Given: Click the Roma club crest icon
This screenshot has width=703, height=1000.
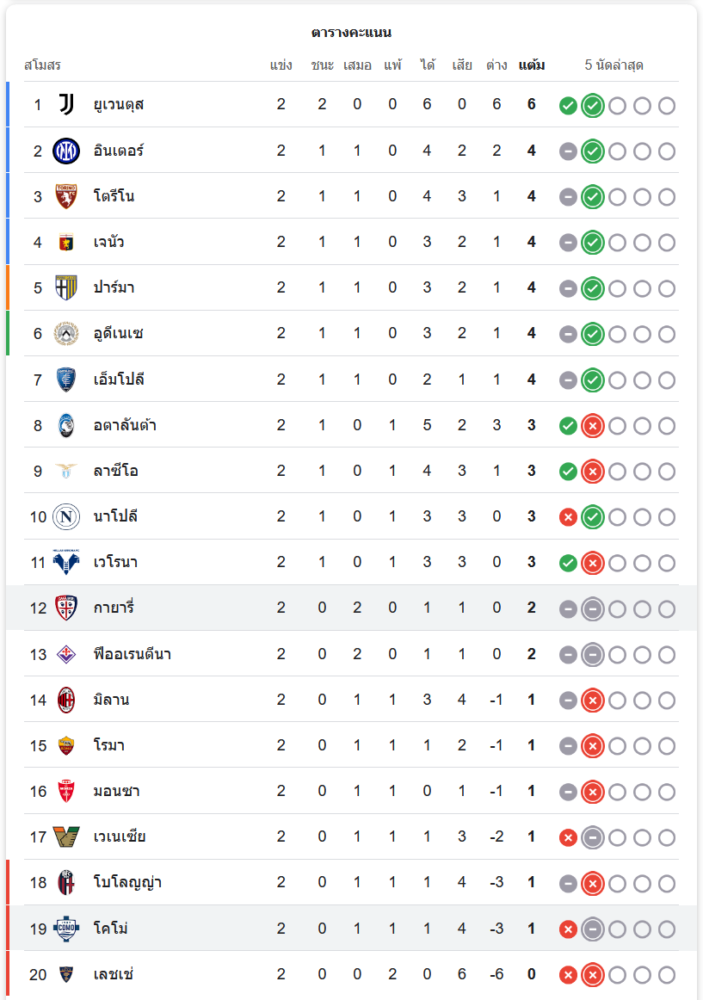Looking at the screenshot, I should pyautogui.click(x=66, y=746).
